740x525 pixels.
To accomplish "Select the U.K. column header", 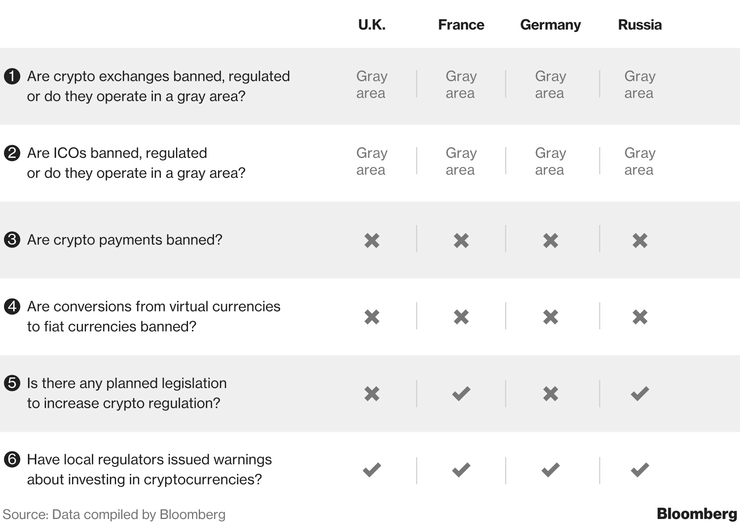I will click(372, 25).
